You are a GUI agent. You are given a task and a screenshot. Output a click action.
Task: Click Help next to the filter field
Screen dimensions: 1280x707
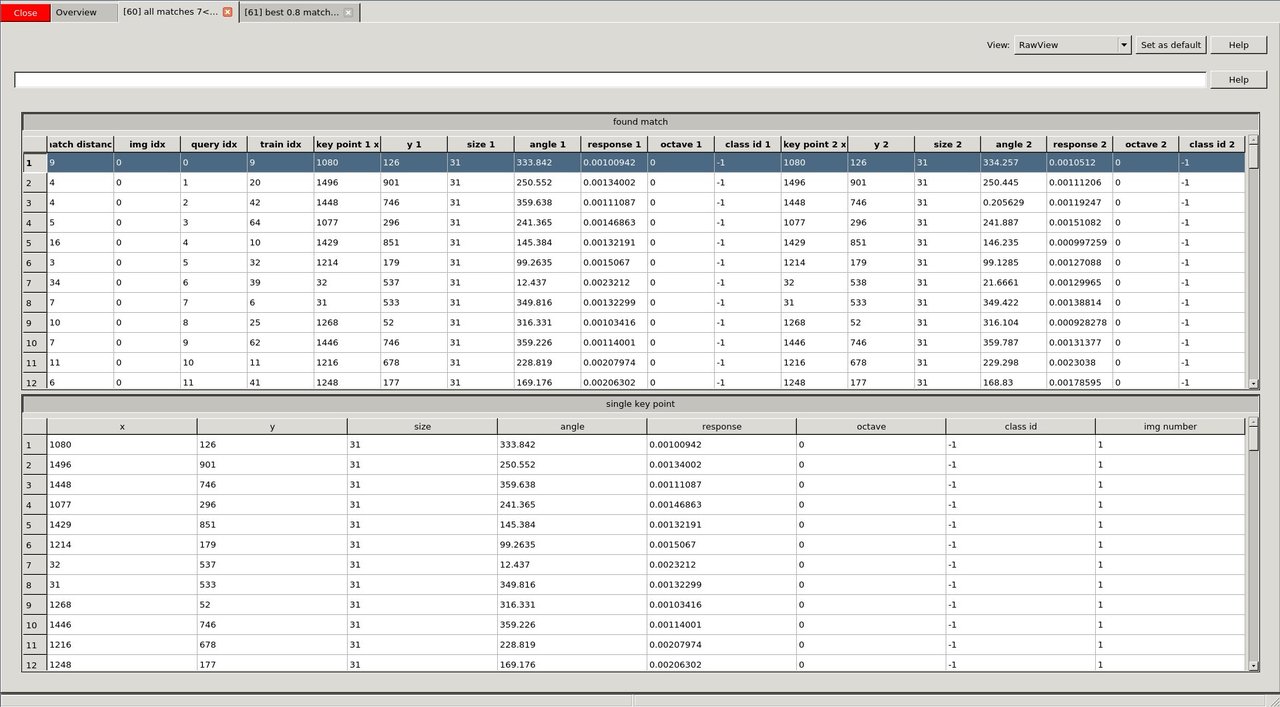click(x=1237, y=80)
